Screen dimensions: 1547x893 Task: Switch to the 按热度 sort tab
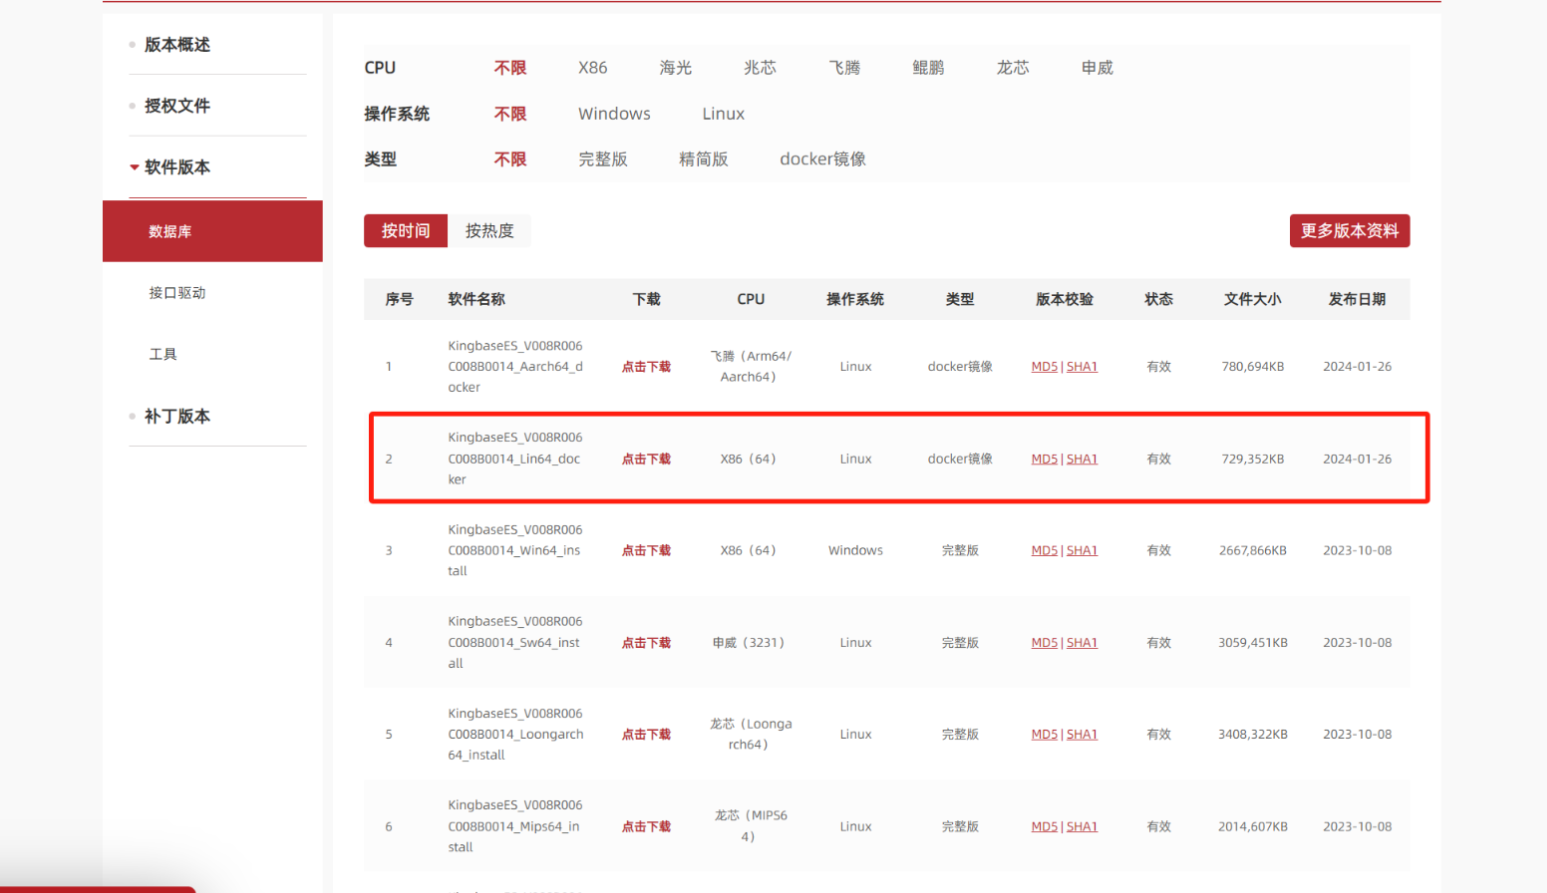(x=489, y=231)
